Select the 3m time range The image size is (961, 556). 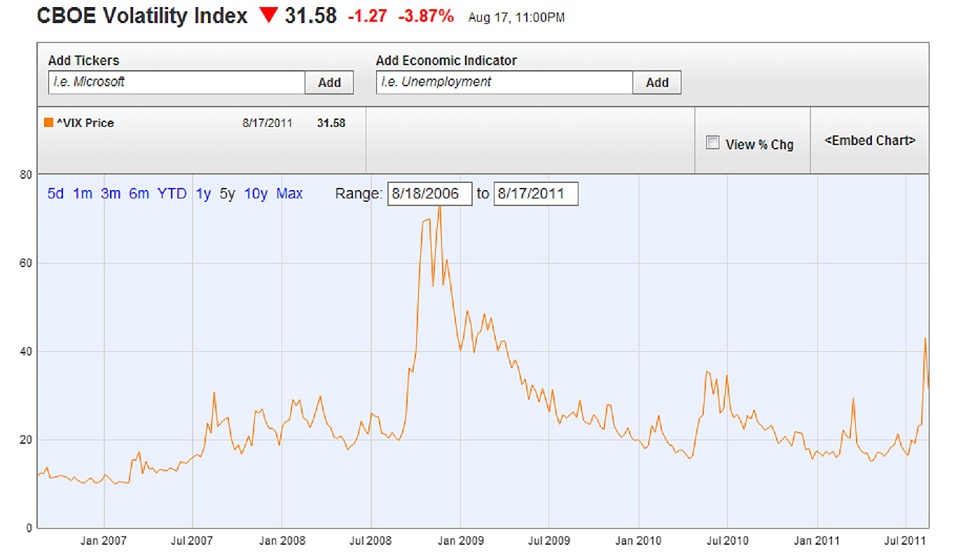click(x=110, y=194)
